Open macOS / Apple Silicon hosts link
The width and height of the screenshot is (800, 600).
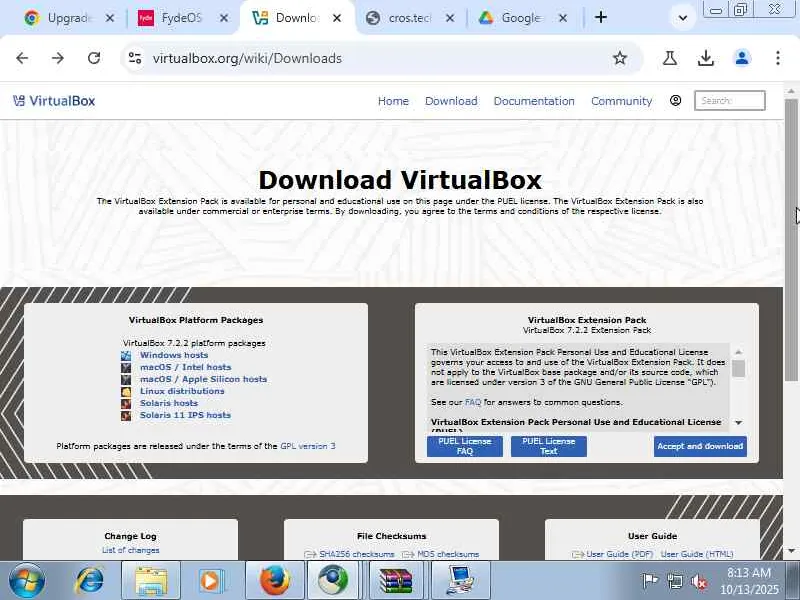point(204,379)
